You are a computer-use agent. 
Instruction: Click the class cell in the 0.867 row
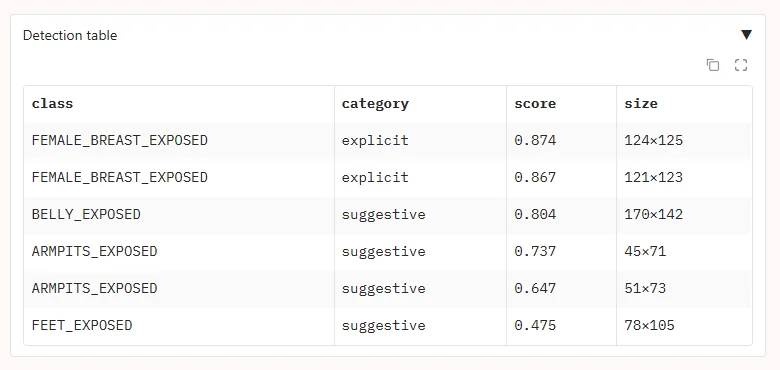tap(179, 178)
